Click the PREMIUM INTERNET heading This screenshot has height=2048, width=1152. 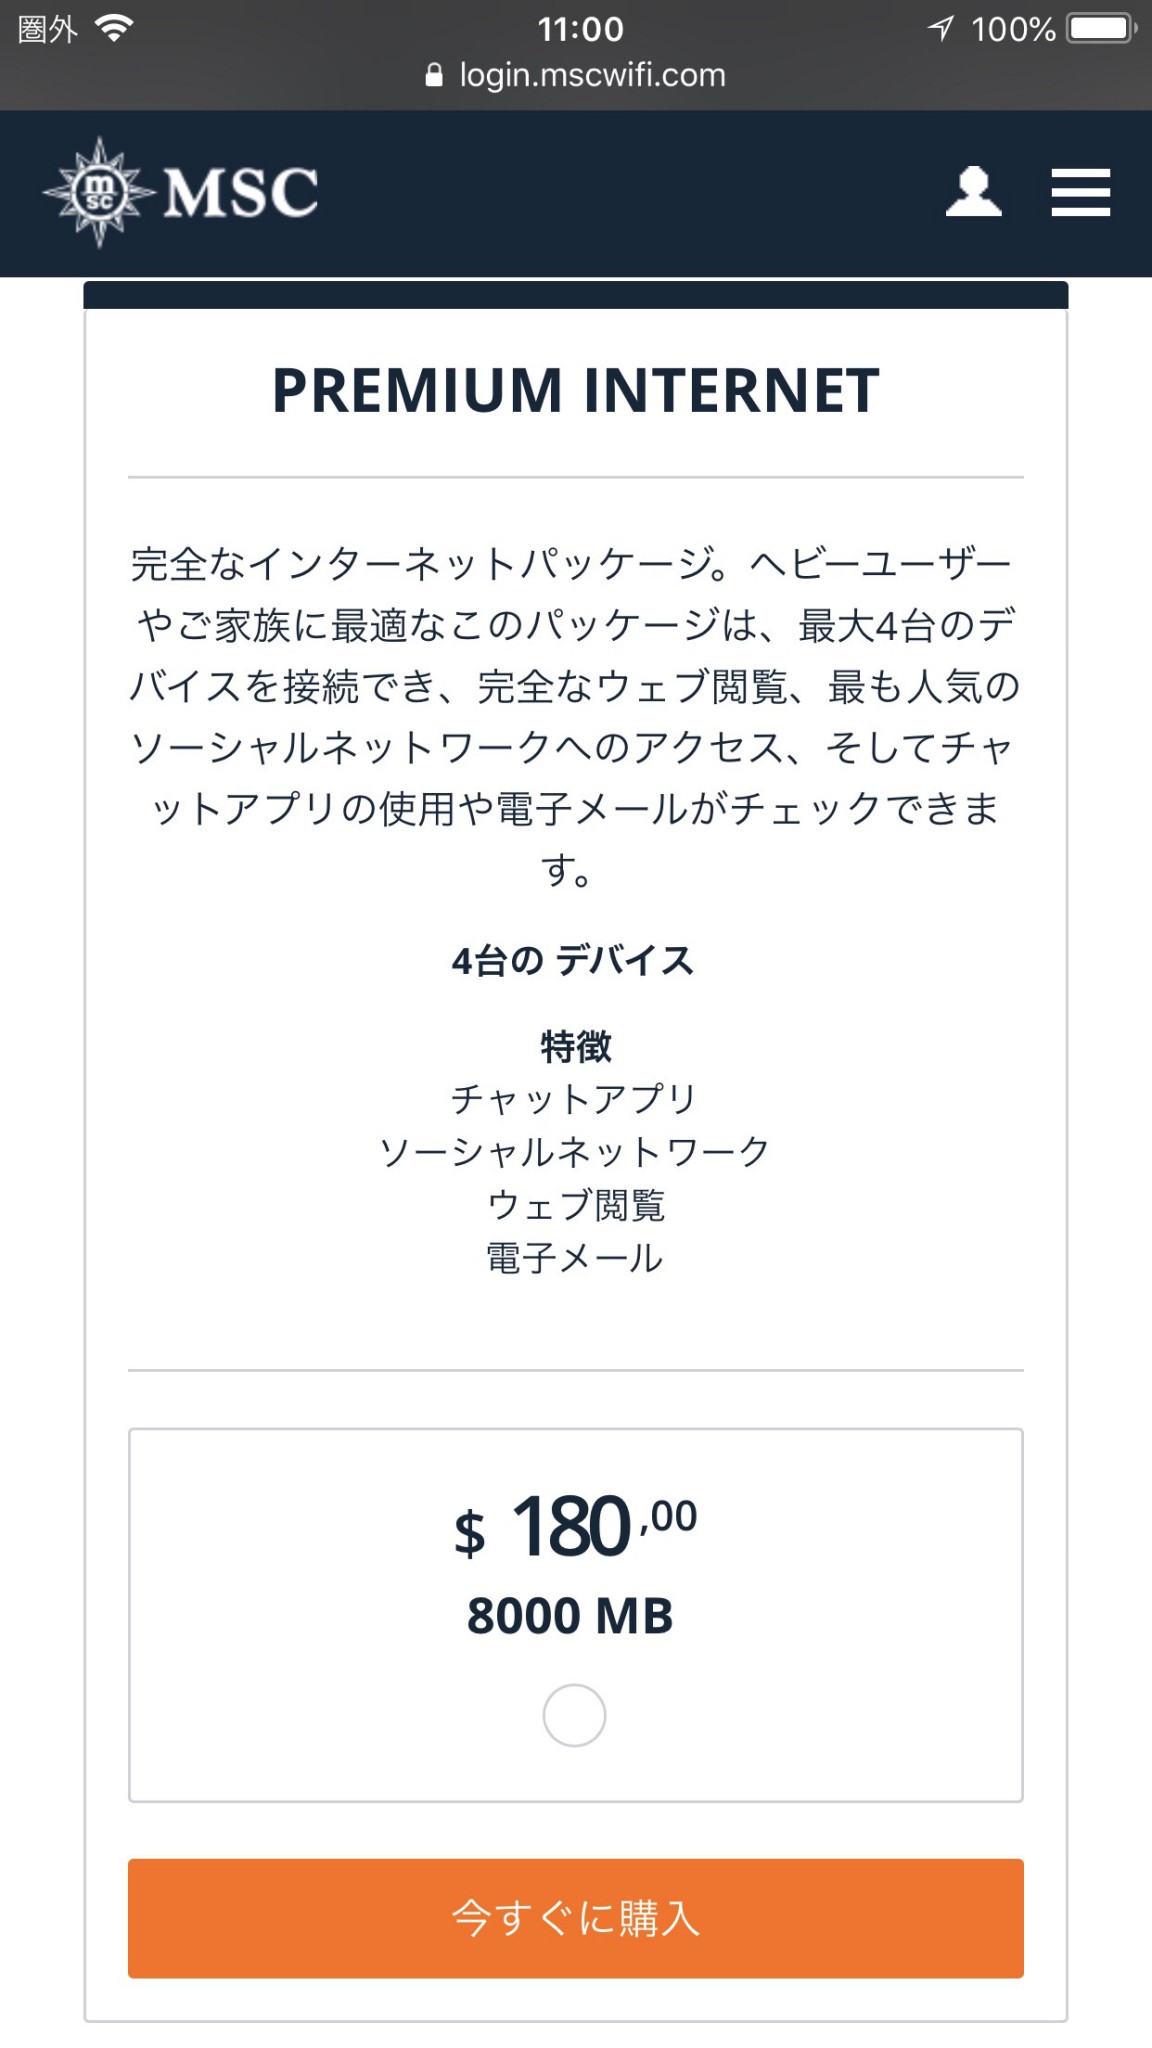(x=576, y=390)
